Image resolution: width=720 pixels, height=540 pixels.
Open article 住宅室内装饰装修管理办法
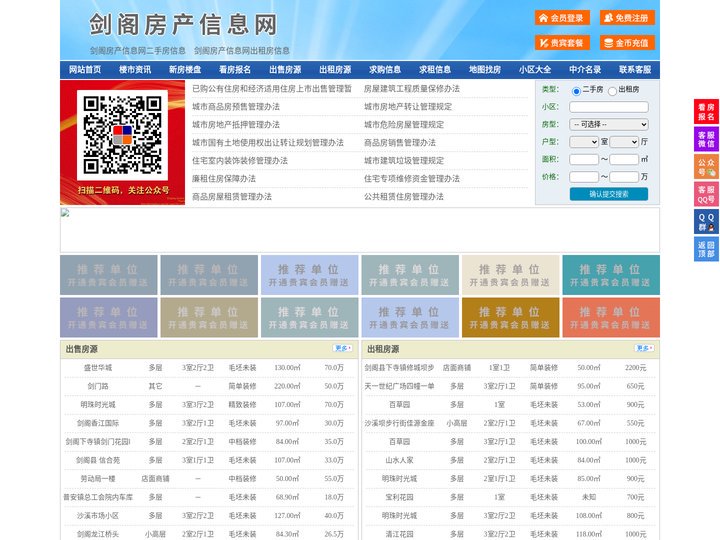click(x=240, y=161)
